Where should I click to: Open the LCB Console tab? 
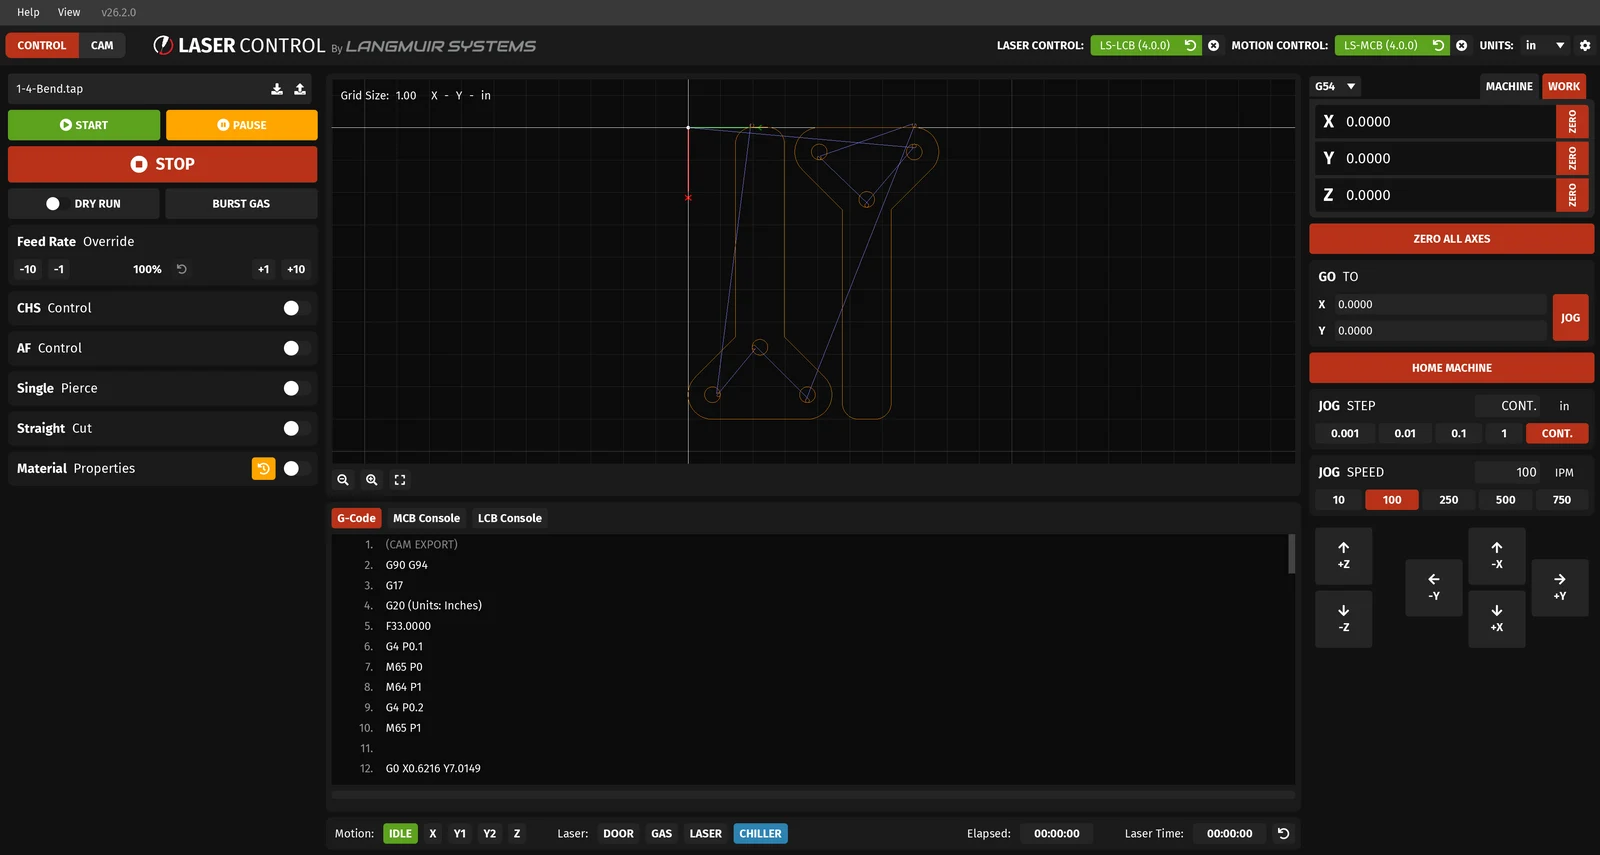pyautogui.click(x=510, y=518)
